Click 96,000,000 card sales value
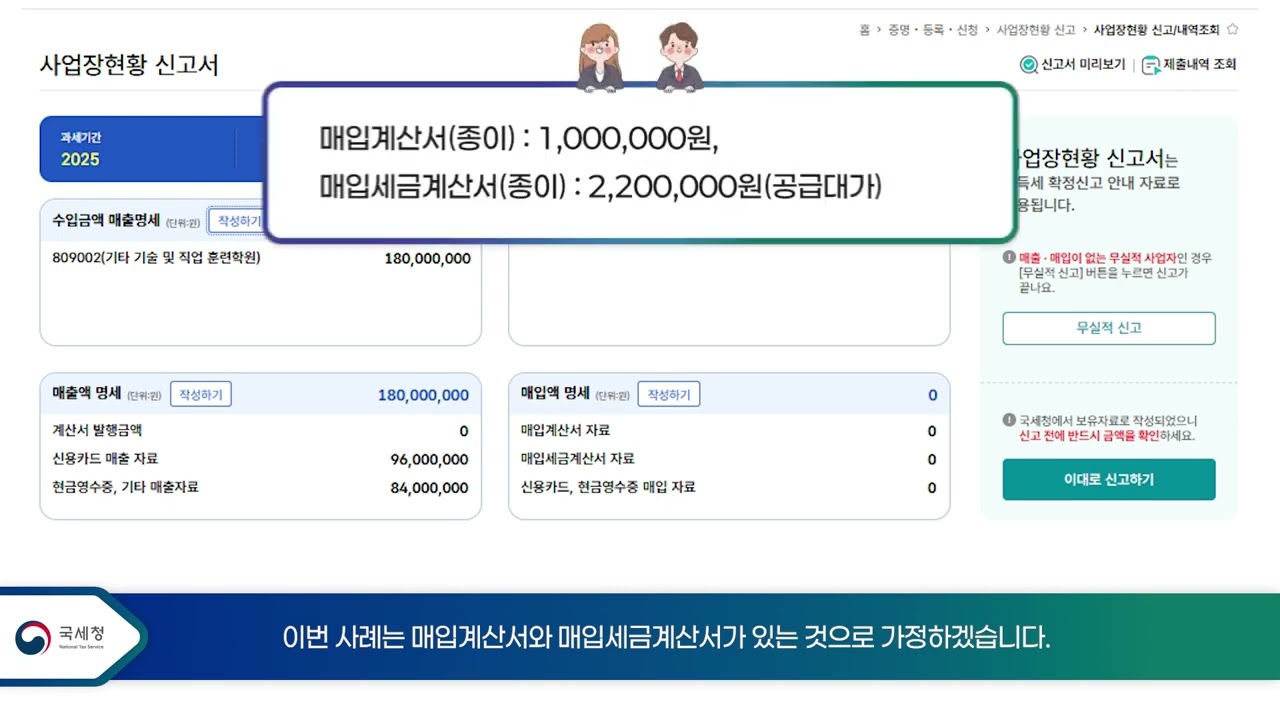This screenshot has width=1280, height=720. pyautogui.click(x=429, y=460)
